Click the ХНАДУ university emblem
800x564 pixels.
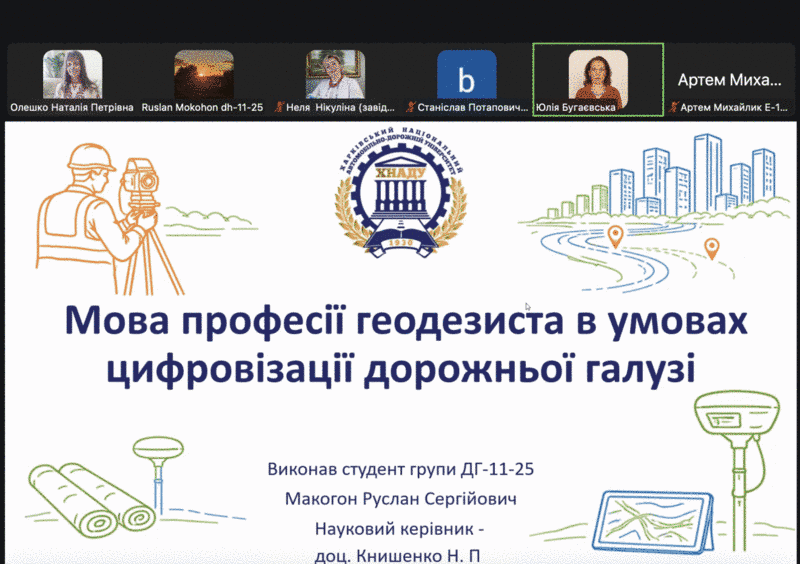(400, 197)
